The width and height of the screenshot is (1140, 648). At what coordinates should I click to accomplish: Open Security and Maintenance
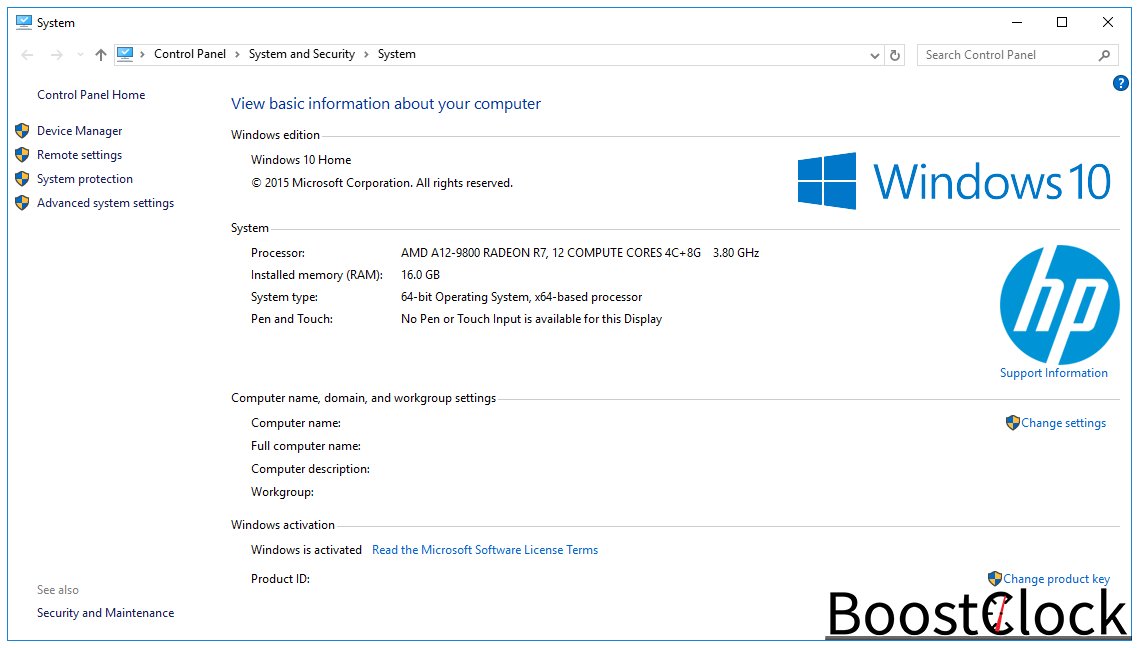click(105, 613)
